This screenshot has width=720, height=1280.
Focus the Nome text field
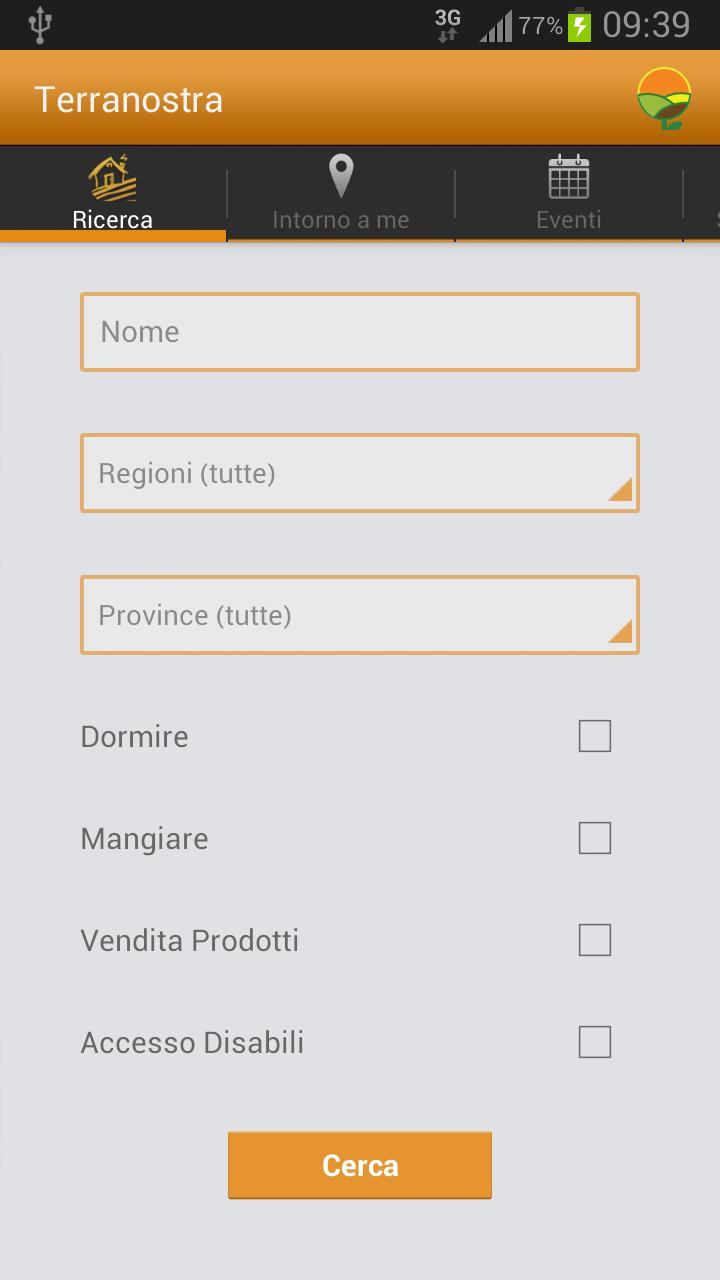tap(360, 332)
